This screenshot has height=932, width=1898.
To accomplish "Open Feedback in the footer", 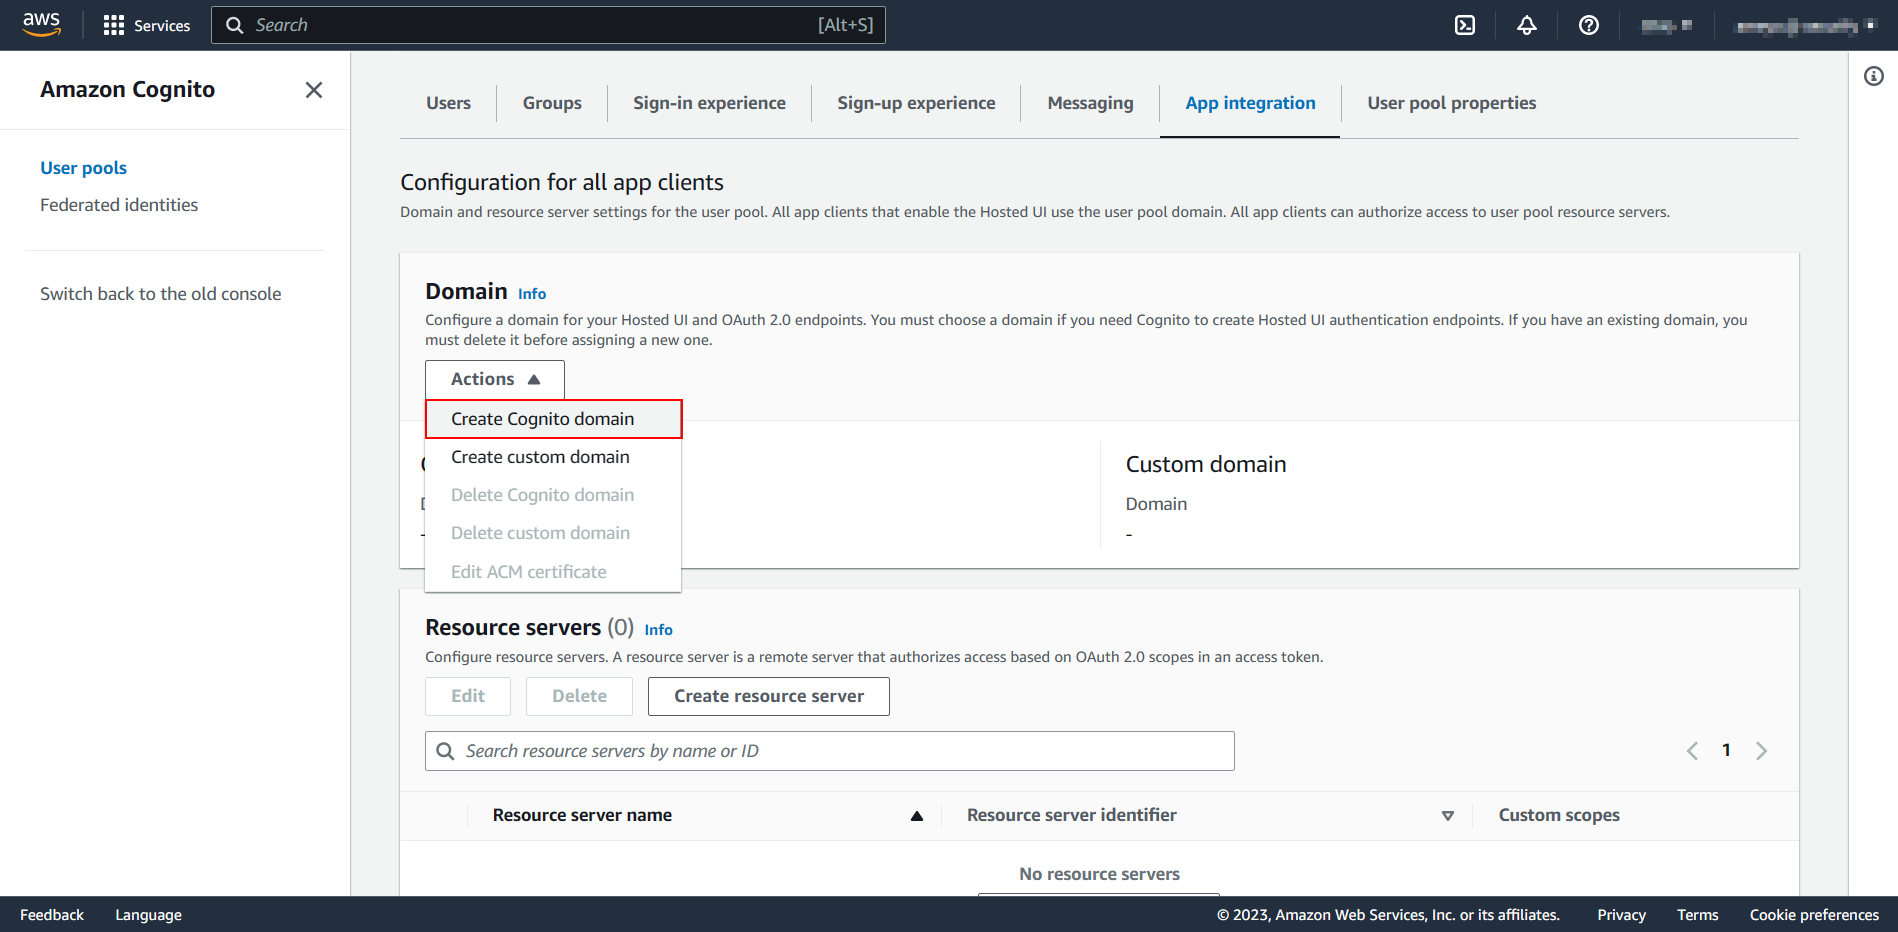I will point(52,915).
